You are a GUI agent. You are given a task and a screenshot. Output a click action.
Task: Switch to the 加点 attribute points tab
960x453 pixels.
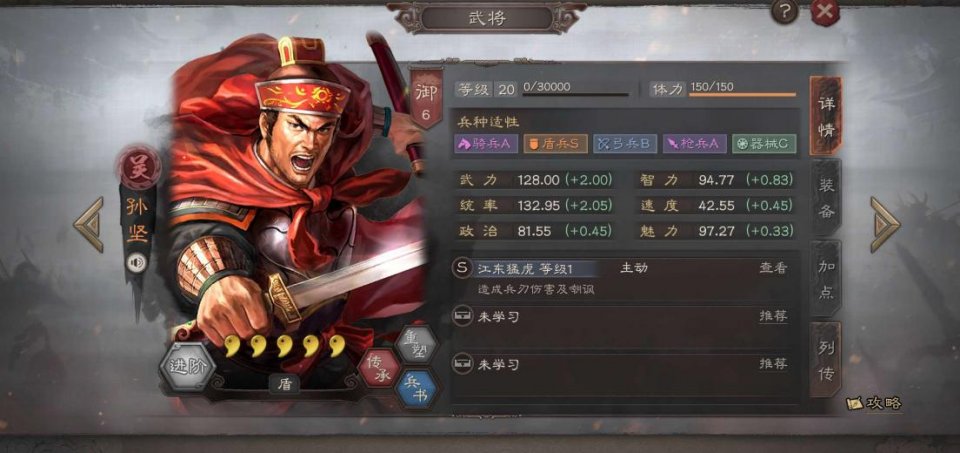[x=826, y=278]
